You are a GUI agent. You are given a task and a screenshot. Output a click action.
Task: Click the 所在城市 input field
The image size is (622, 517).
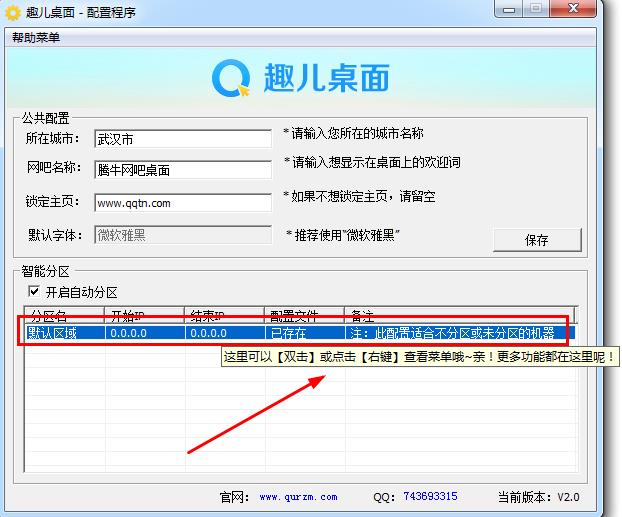pos(182,137)
